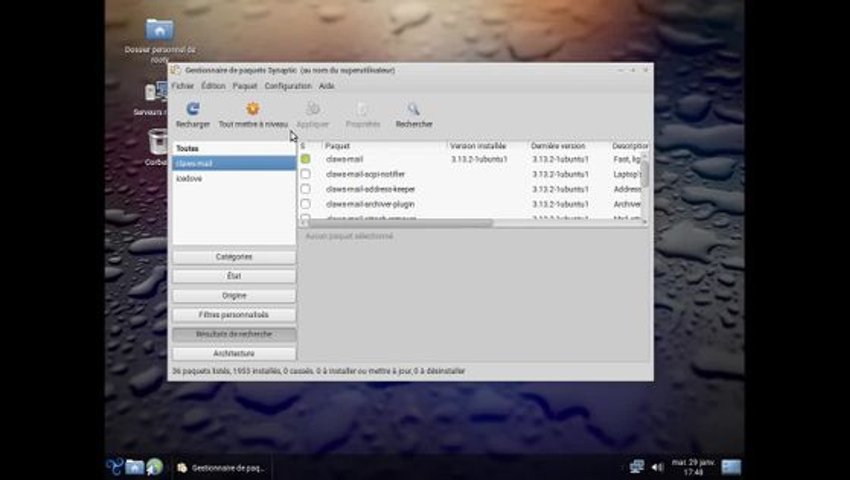850x480 pixels.
Task: Select Toutes in the filter list
Action: pyautogui.click(x=234, y=148)
